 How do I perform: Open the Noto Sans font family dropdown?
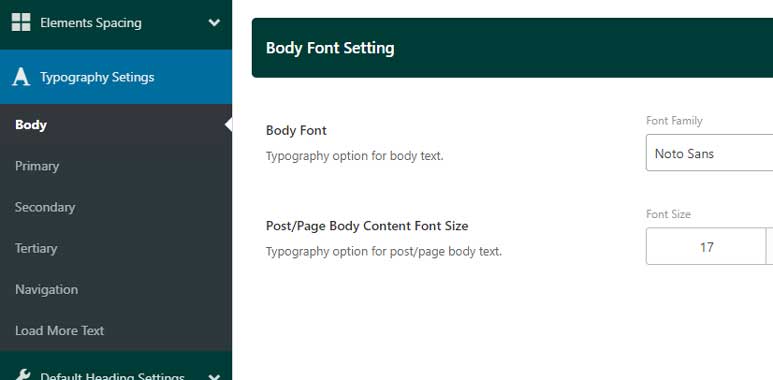pyautogui.click(x=709, y=153)
